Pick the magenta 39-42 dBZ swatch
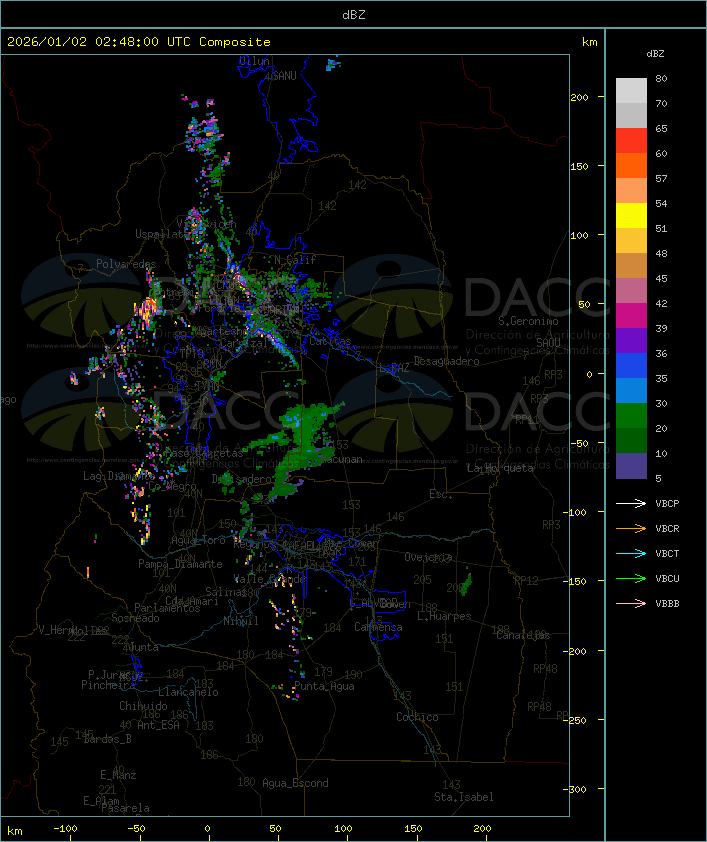 [631, 315]
